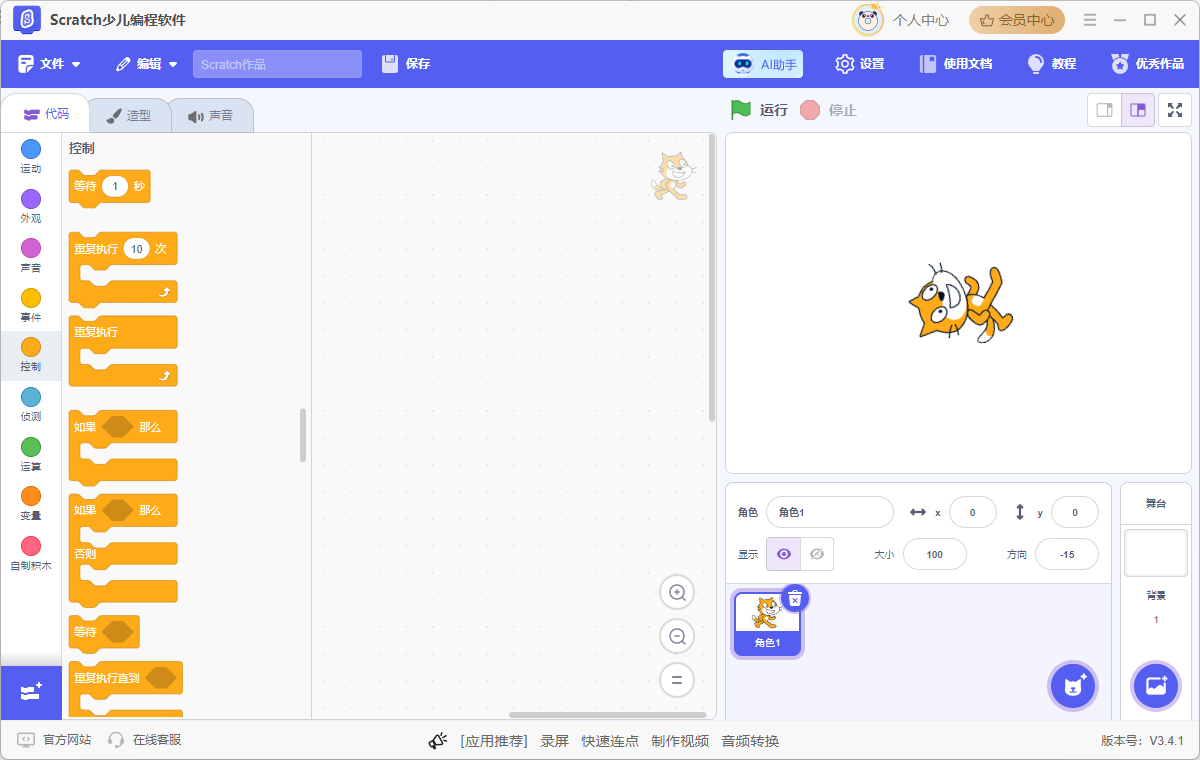Click the block palette vertical scrollbar
Viewport: 1200px width, 760px height.
[x=303, y=435]
